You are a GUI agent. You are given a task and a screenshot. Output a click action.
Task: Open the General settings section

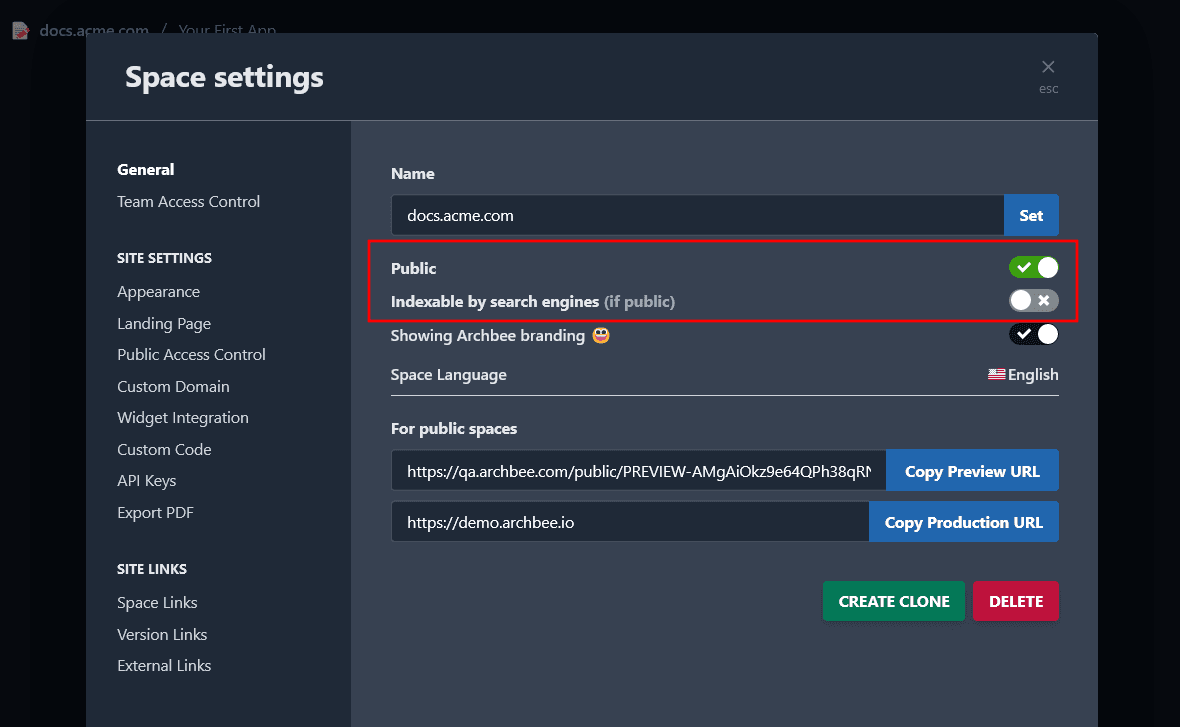(145, 170)
